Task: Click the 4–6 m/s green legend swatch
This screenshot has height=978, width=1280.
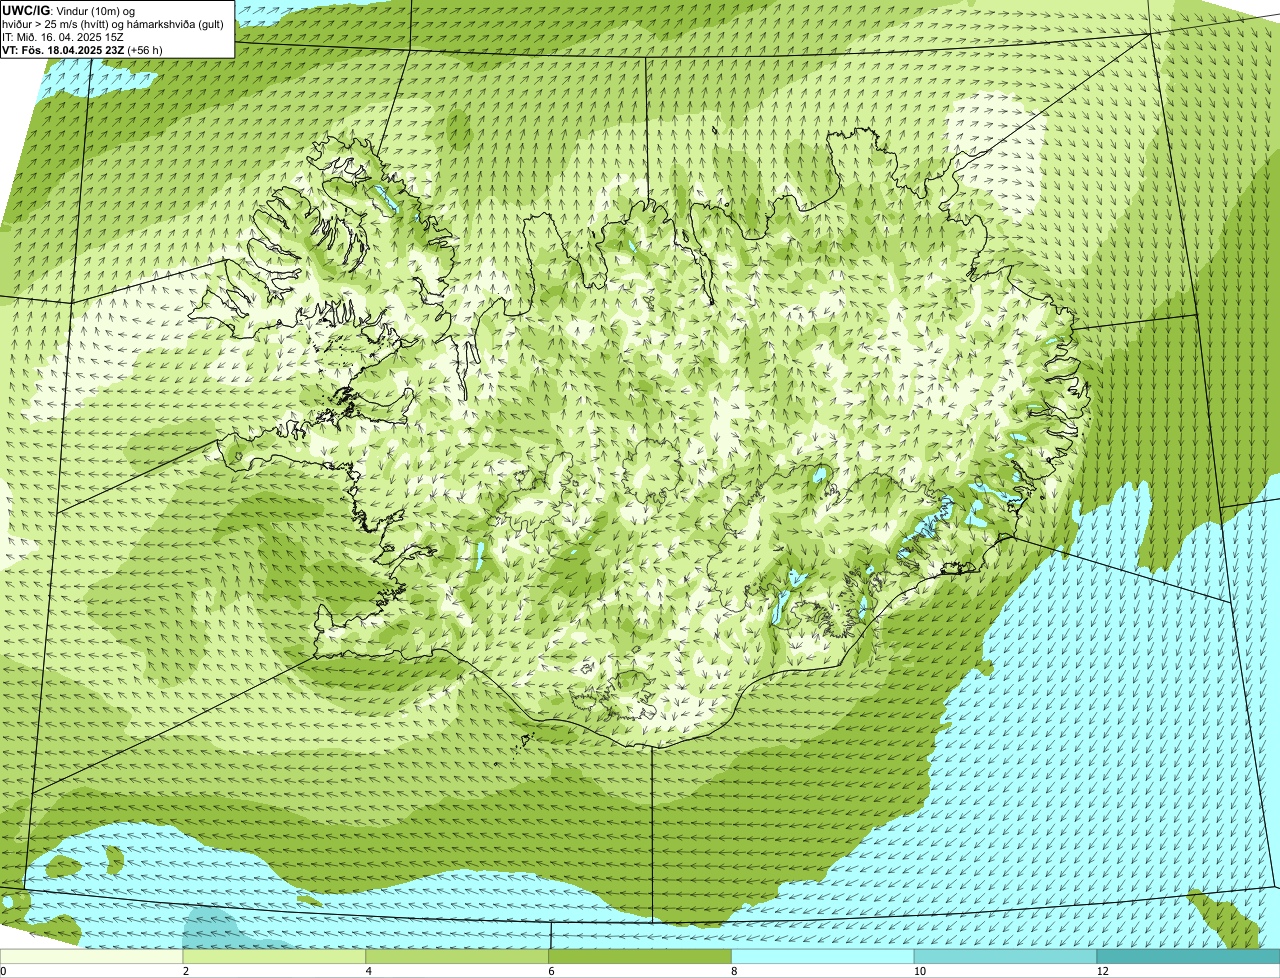Action: pyautogui.click(x=457, y=957)
